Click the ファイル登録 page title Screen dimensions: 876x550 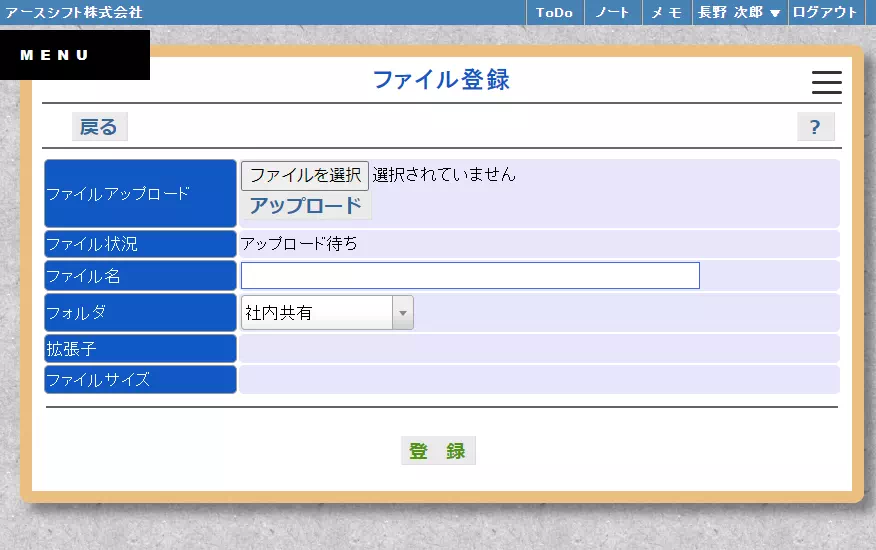tap(441, 79)
